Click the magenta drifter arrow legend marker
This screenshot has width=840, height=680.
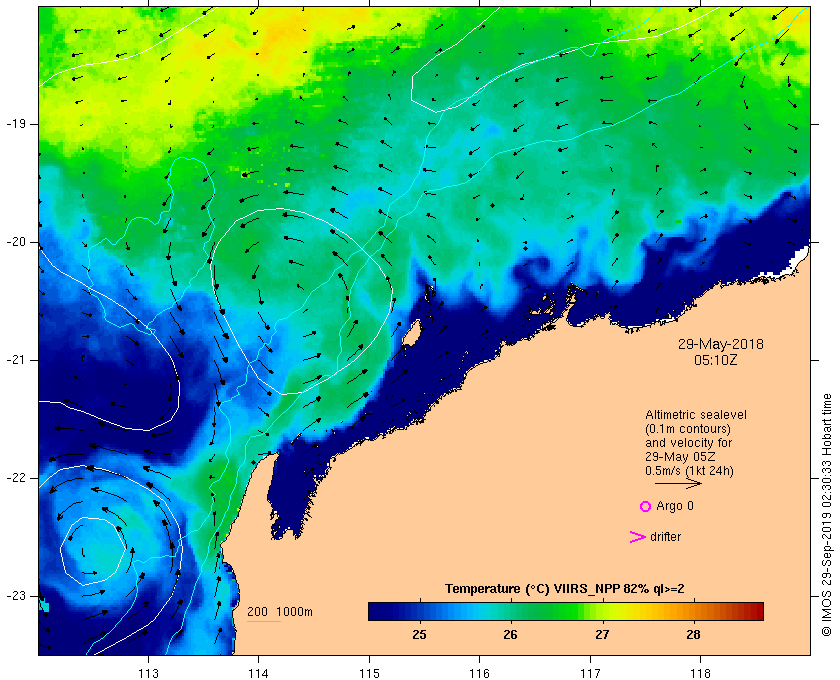tap(638, 537)
